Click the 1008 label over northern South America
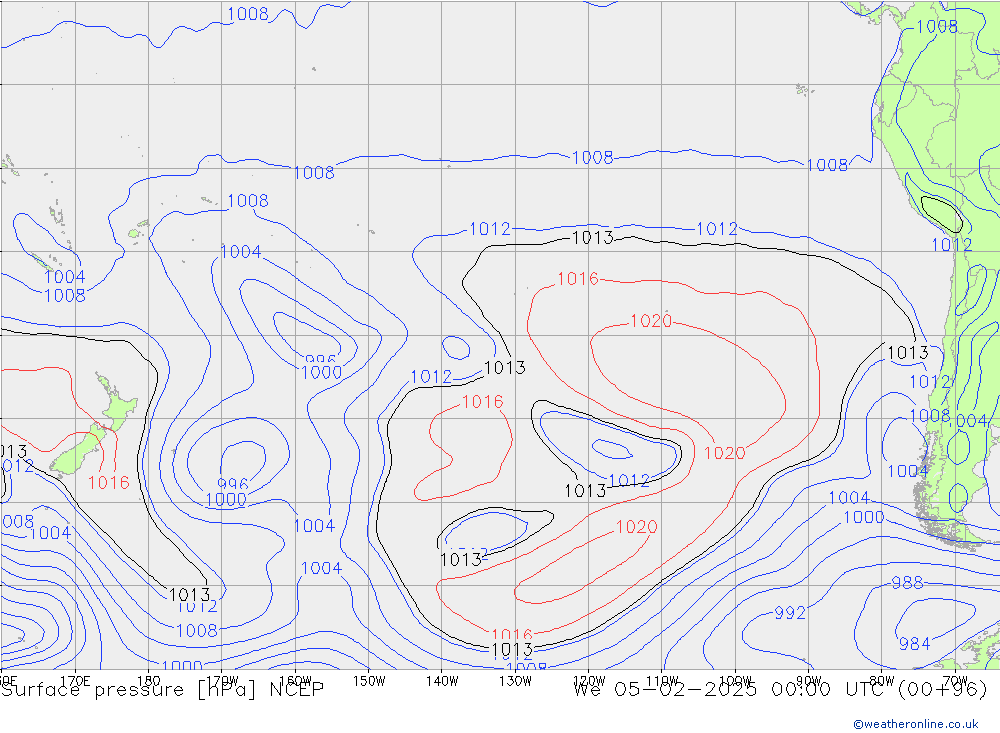 (x=937, y=26)
